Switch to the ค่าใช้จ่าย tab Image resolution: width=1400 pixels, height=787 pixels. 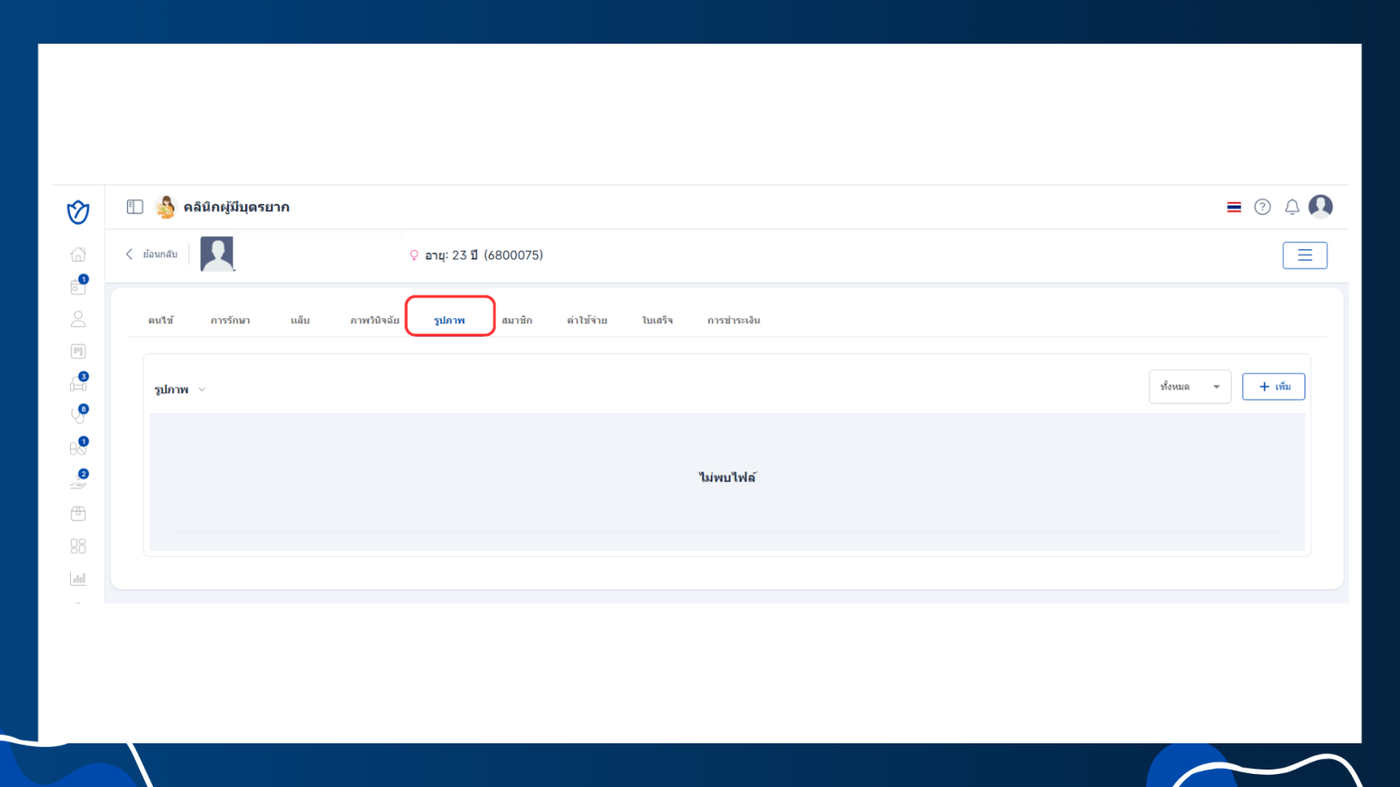[587, 321]
